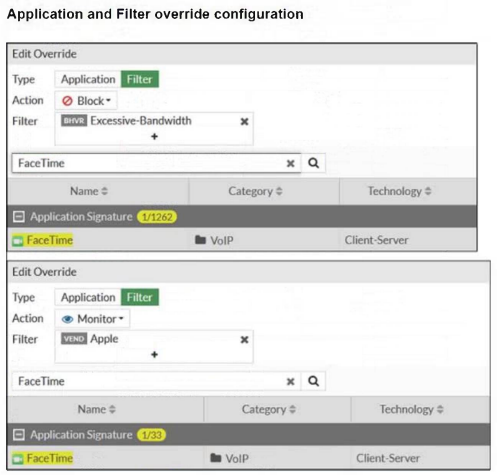Clear the bottom FaceTime search field

(290, 381)
